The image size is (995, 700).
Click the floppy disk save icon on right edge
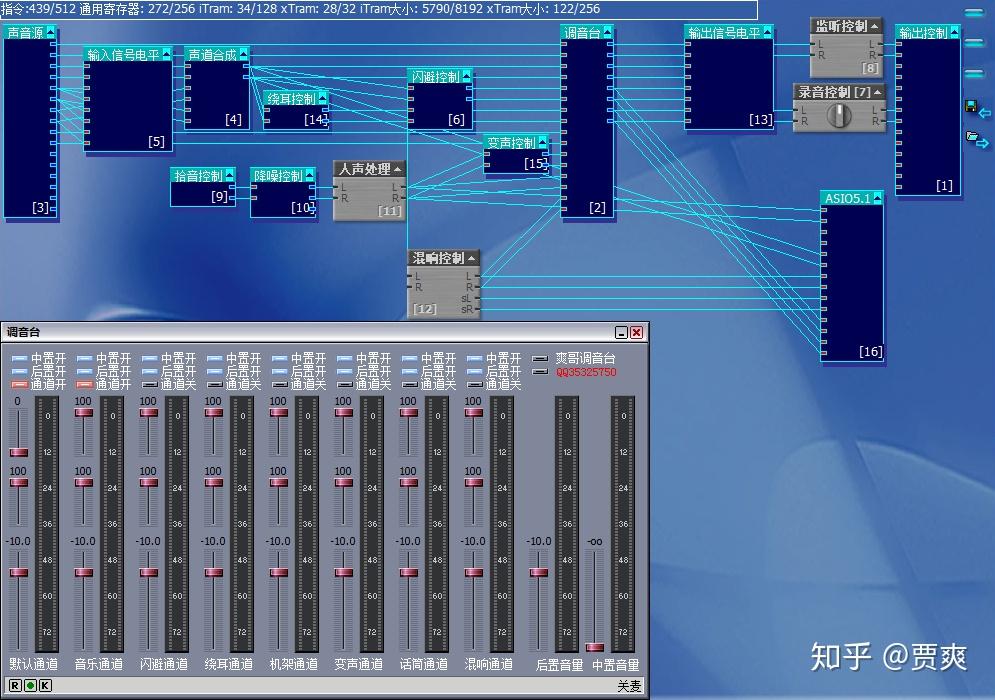(x=971, y=107)
